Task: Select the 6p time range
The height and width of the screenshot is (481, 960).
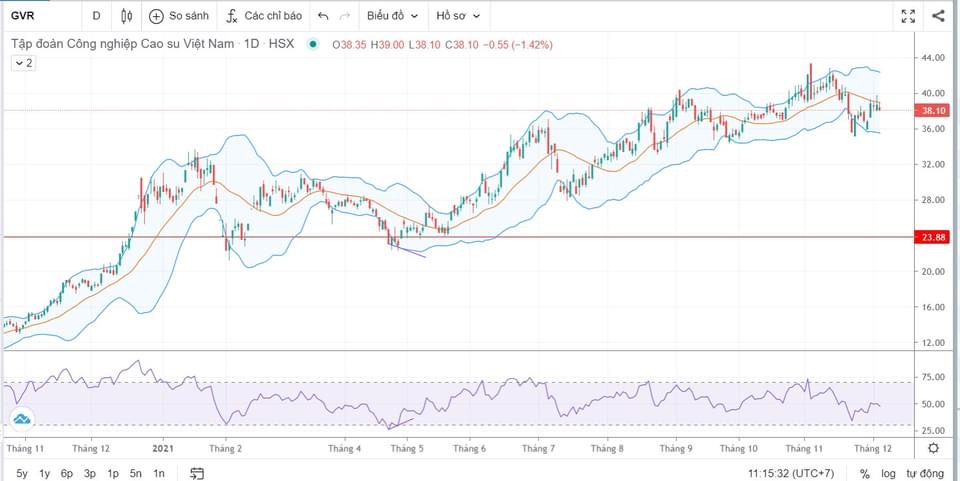Action: click(x=67, y=473)
